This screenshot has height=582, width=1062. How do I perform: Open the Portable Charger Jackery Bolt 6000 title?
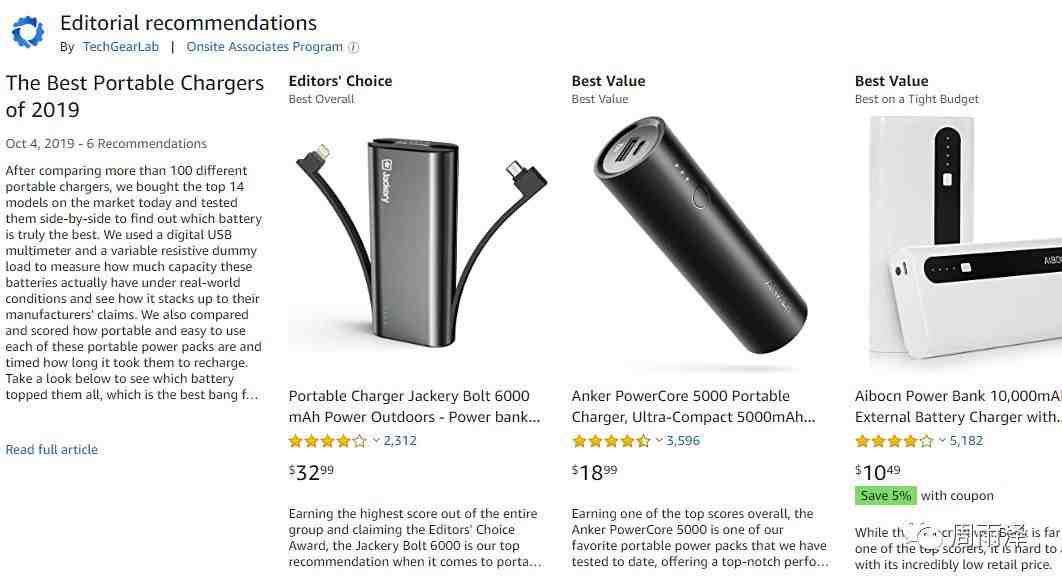point(413,406)
